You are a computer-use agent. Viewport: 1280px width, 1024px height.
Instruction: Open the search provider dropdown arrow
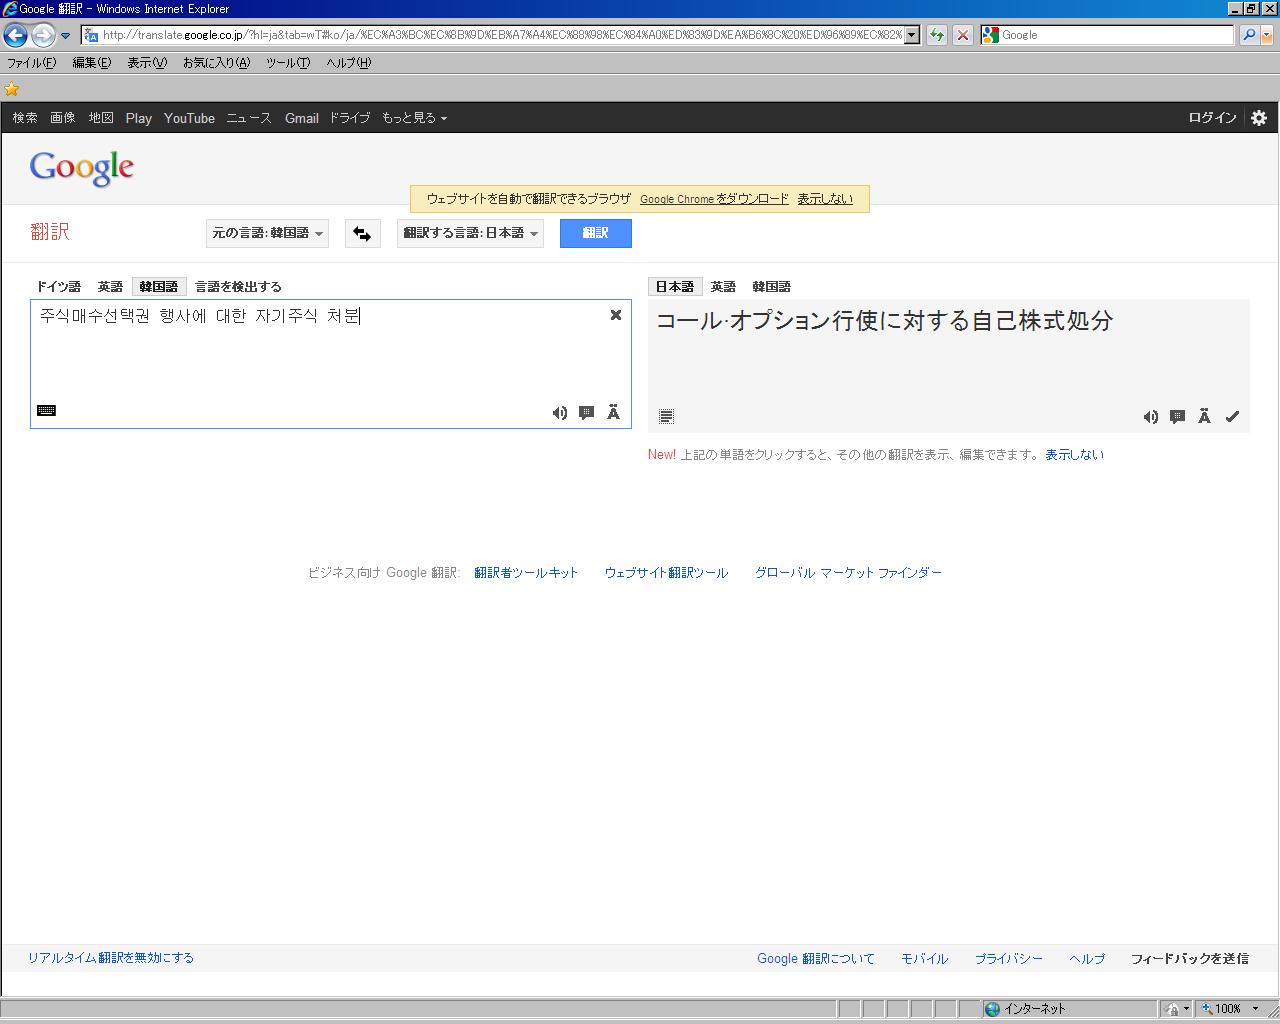[x=1267, y=35]
